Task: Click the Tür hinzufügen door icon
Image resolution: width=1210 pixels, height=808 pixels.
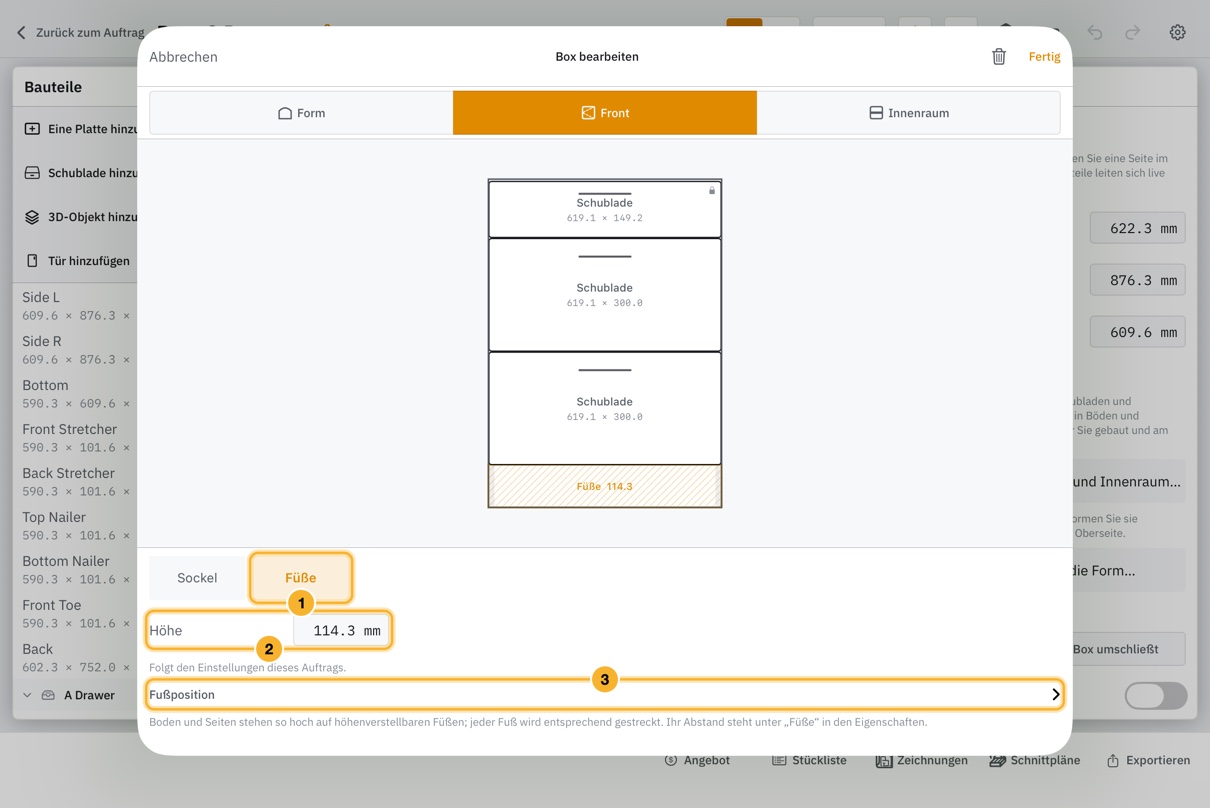Action: coord(32,261)
